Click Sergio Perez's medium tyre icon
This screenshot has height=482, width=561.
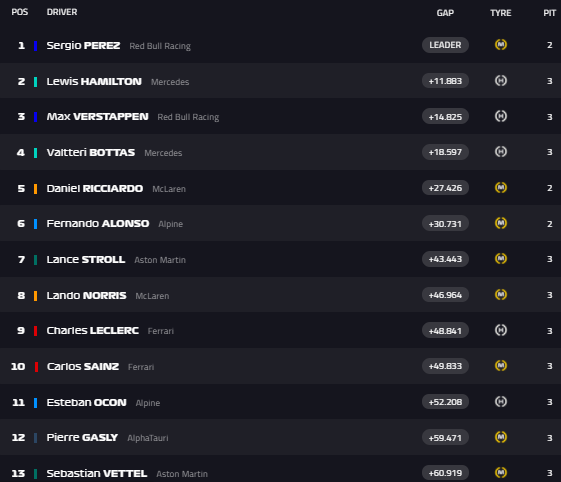pos(501,45)
